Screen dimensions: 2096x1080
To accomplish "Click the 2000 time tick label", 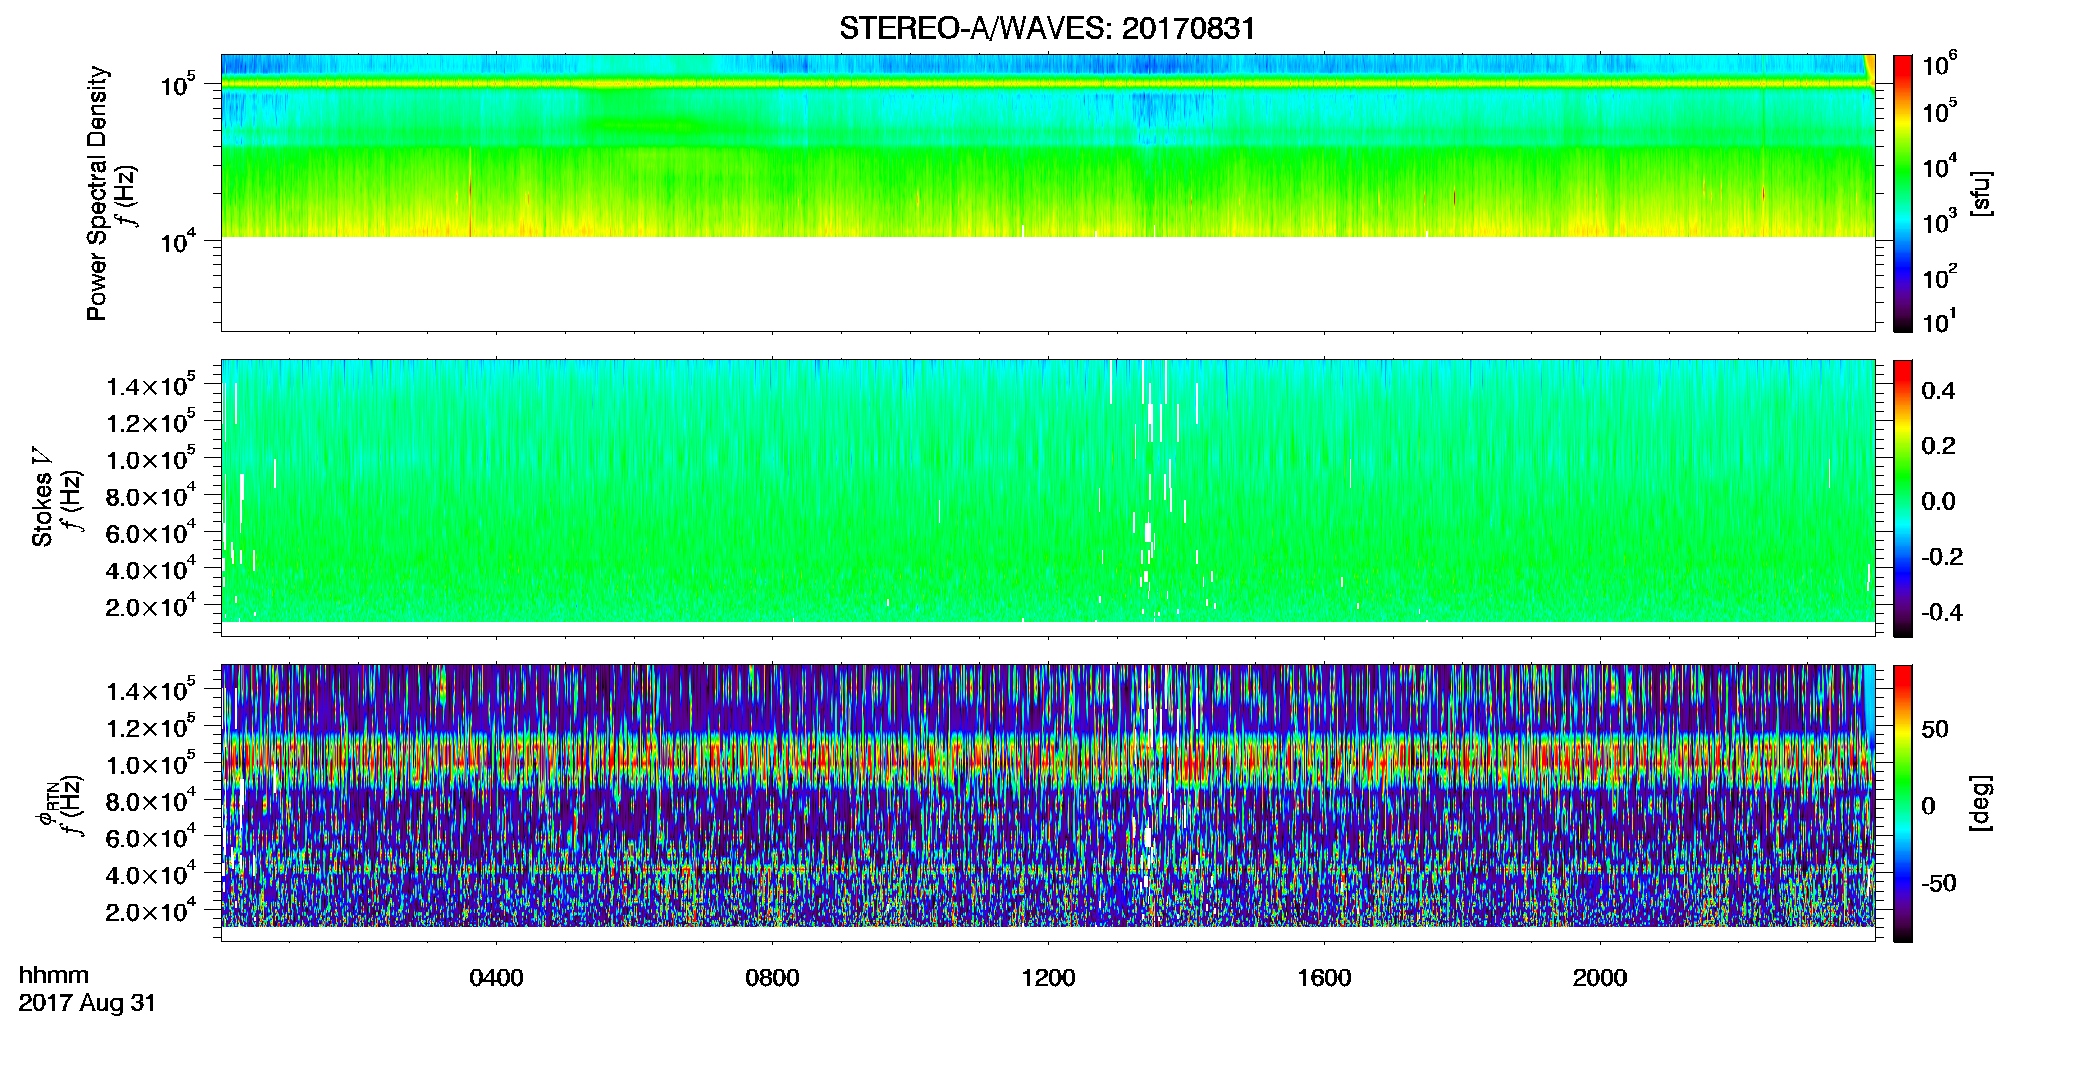I will [1600, 978].
